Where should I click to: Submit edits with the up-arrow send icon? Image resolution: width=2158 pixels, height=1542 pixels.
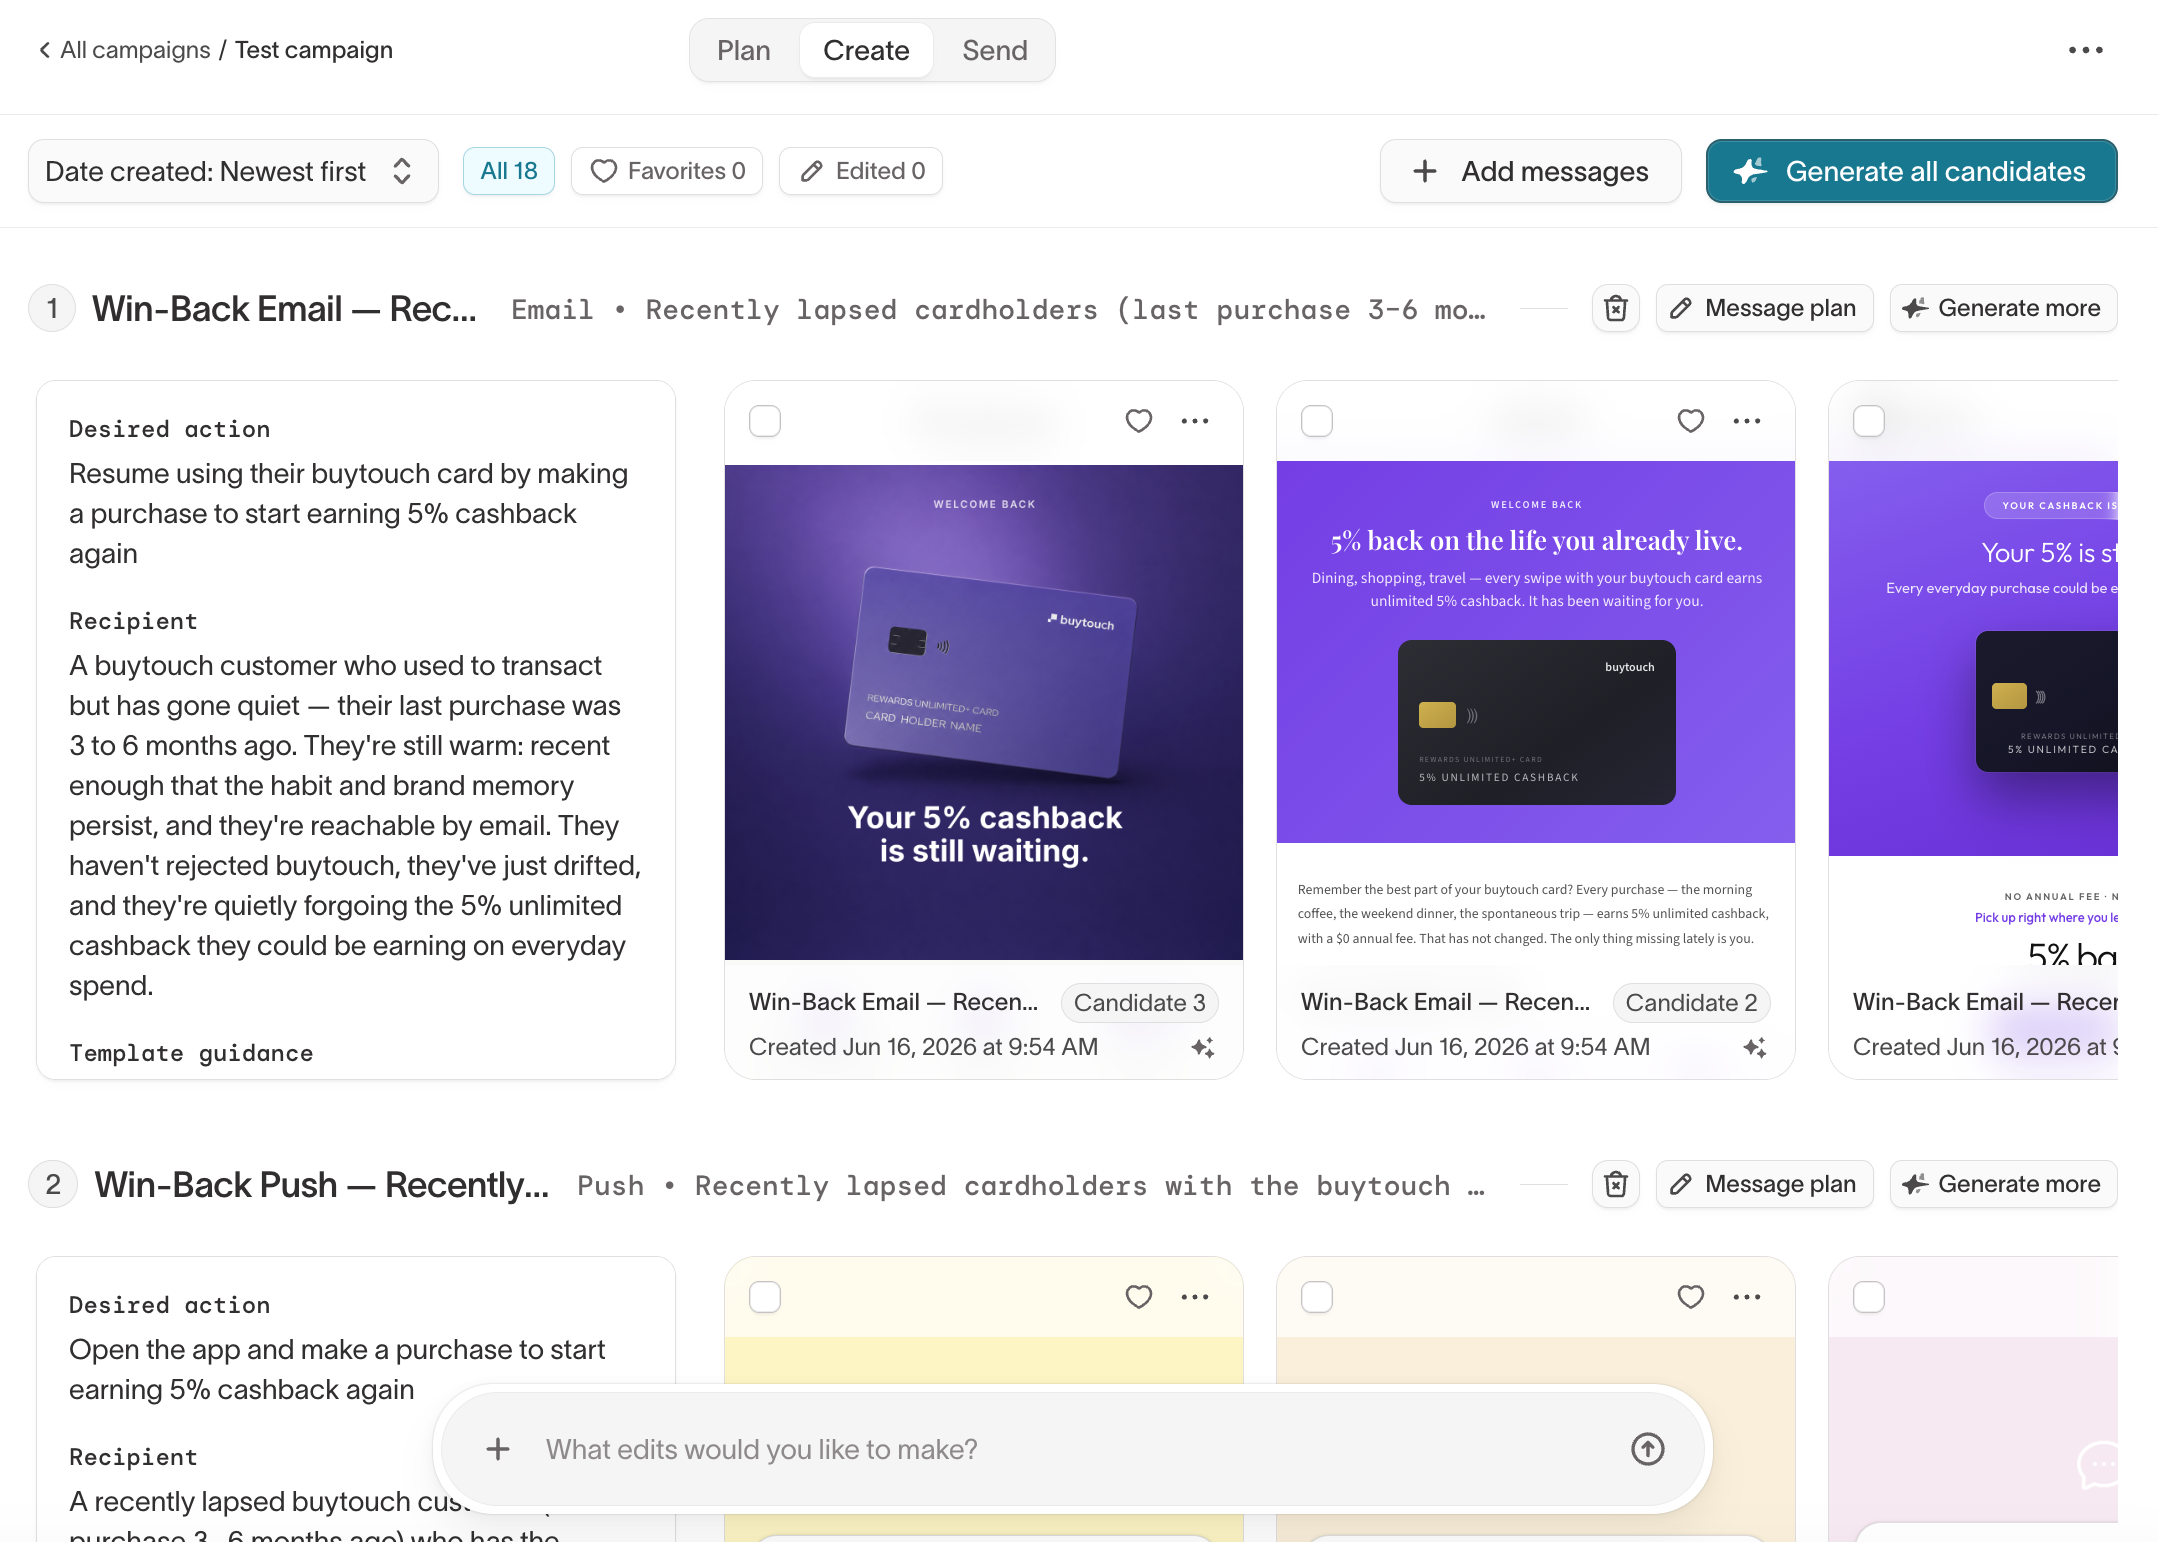point(1648,1449)
